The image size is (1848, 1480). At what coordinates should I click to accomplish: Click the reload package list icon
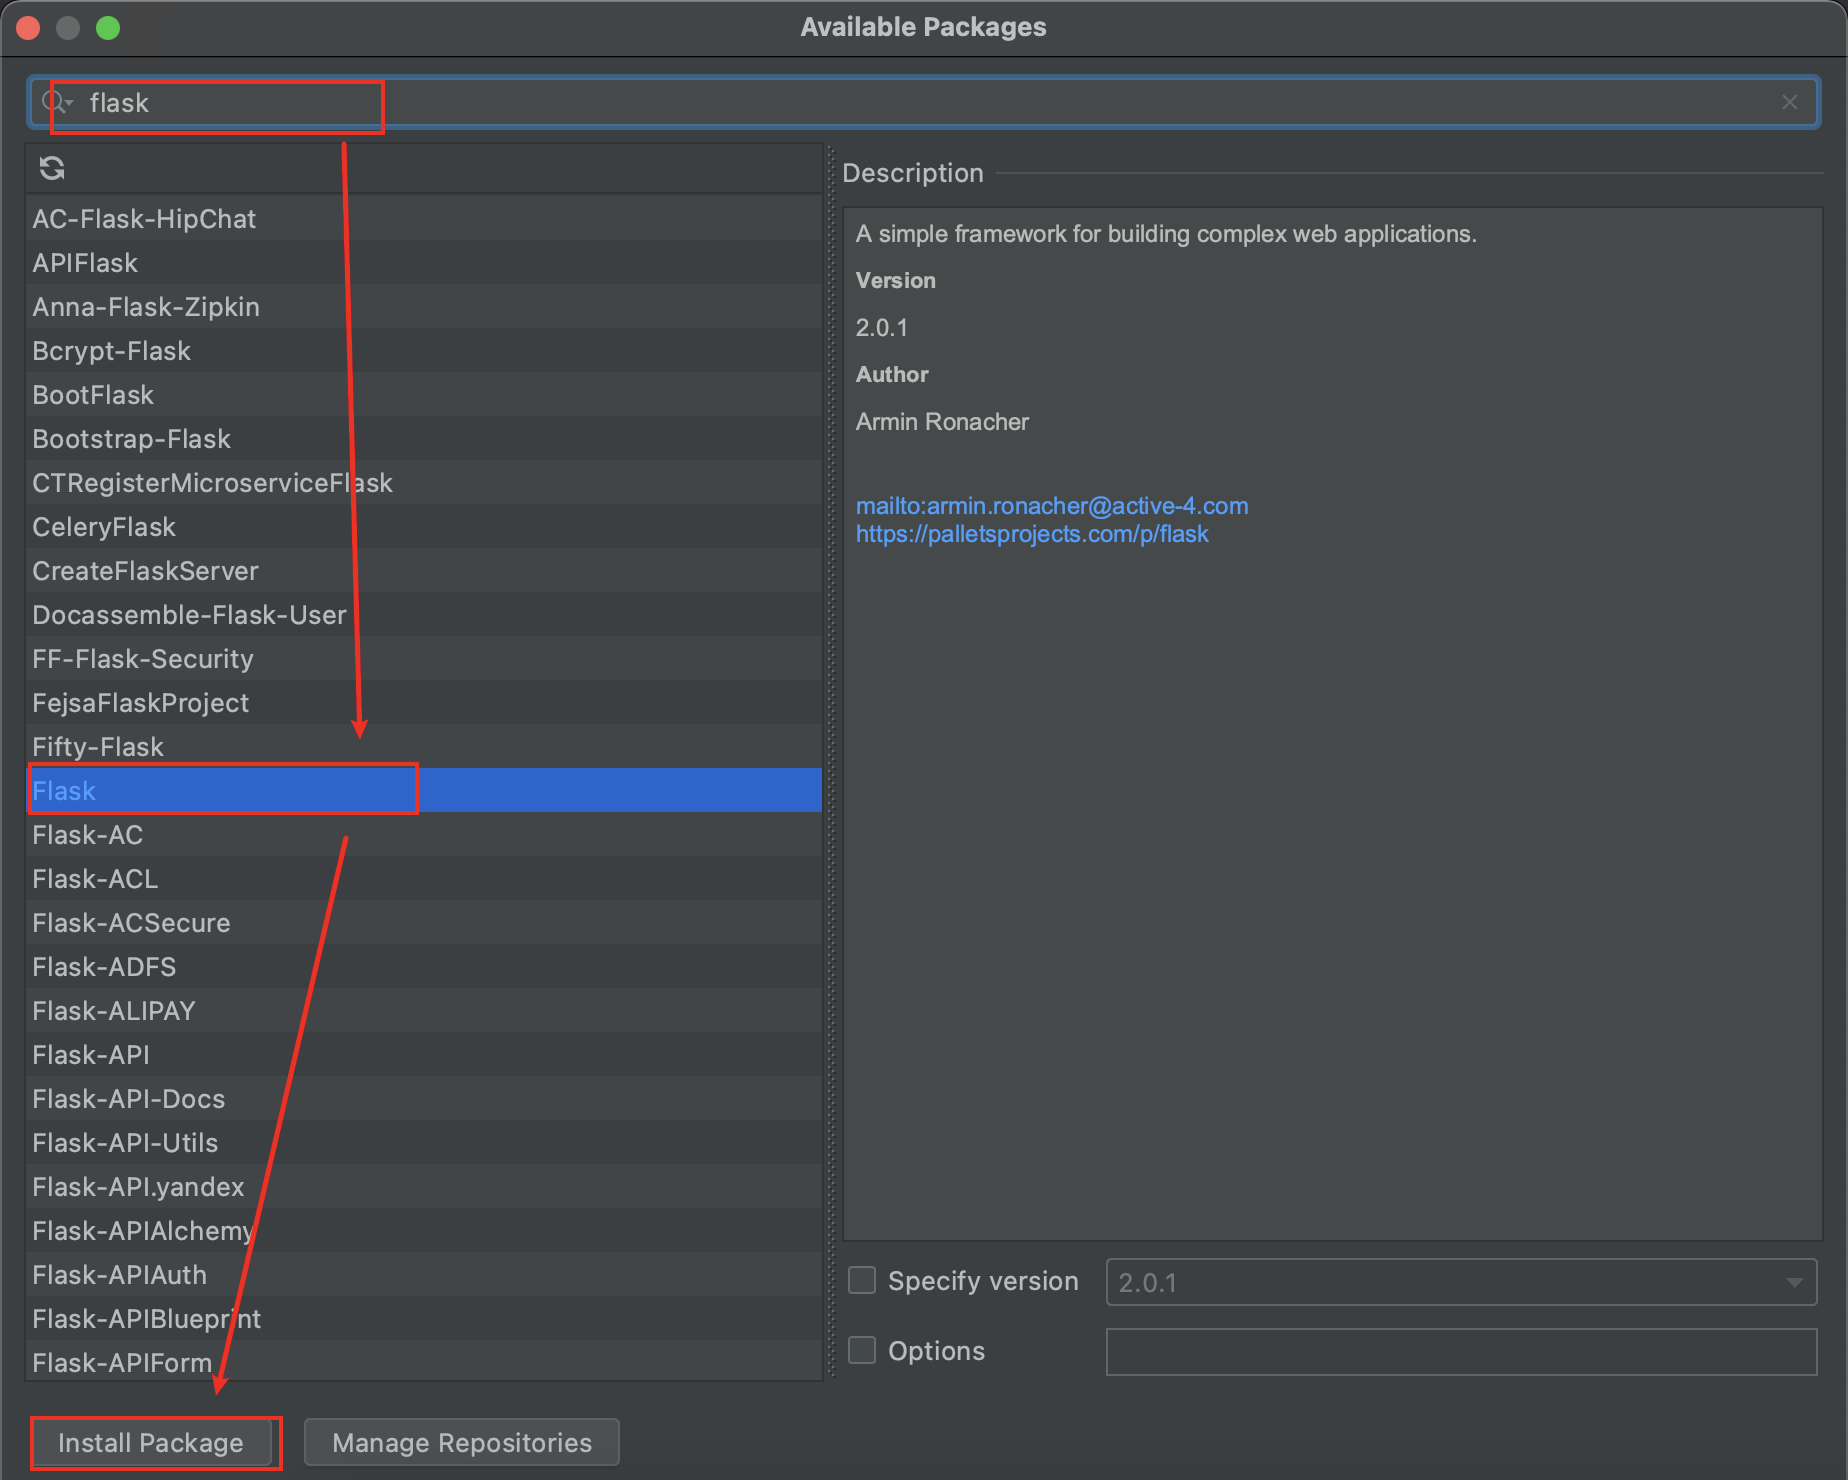[52, 168]
